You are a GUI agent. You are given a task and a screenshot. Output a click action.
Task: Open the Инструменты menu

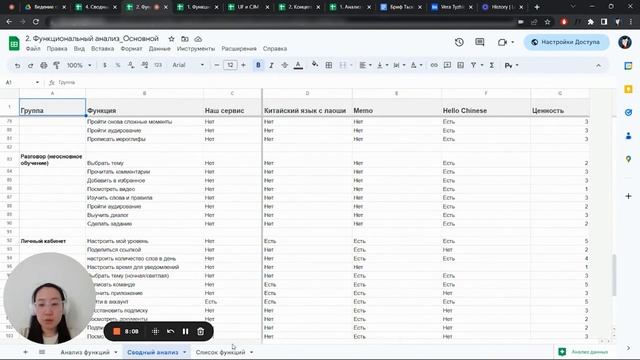196,49
